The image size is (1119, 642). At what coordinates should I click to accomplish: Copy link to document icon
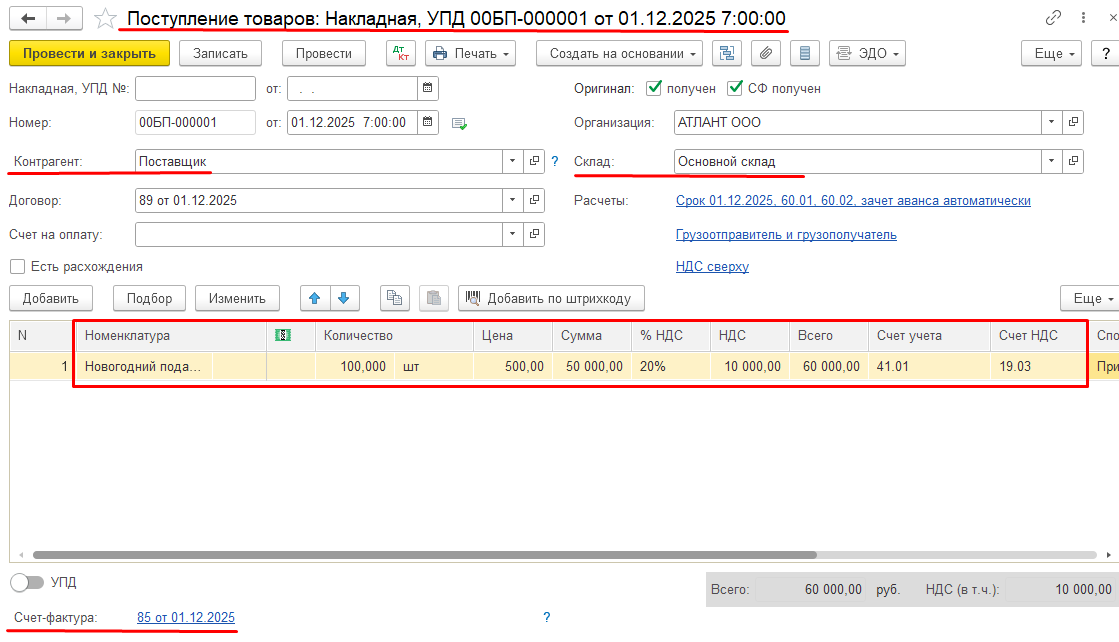click(x=1053, y=18)
